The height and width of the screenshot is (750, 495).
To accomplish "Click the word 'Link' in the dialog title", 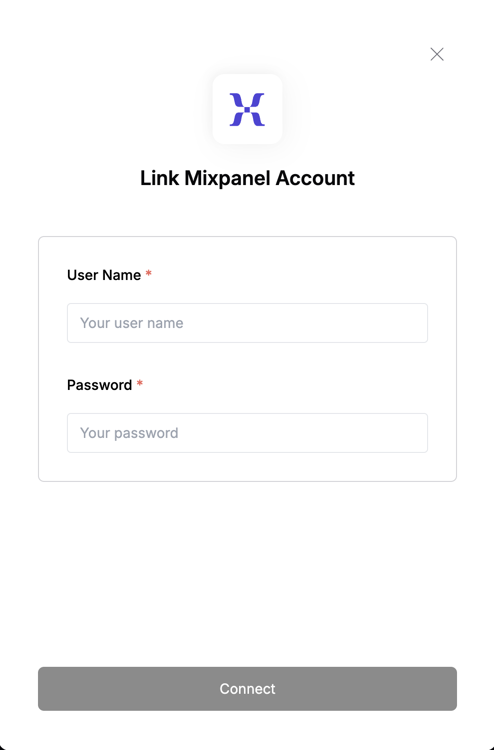I will [x=160, y=178].
